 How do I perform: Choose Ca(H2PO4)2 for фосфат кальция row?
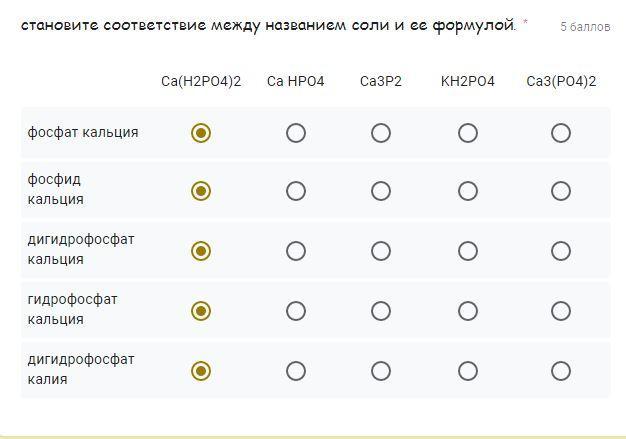click(x=201, y=133)
